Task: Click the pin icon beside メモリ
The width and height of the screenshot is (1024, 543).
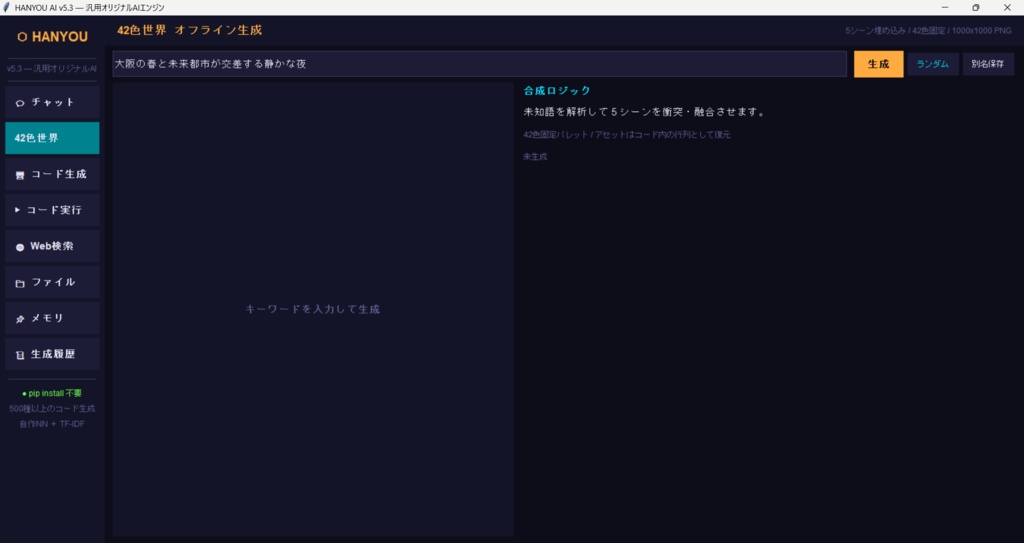Action: click(x=20, y=319)
